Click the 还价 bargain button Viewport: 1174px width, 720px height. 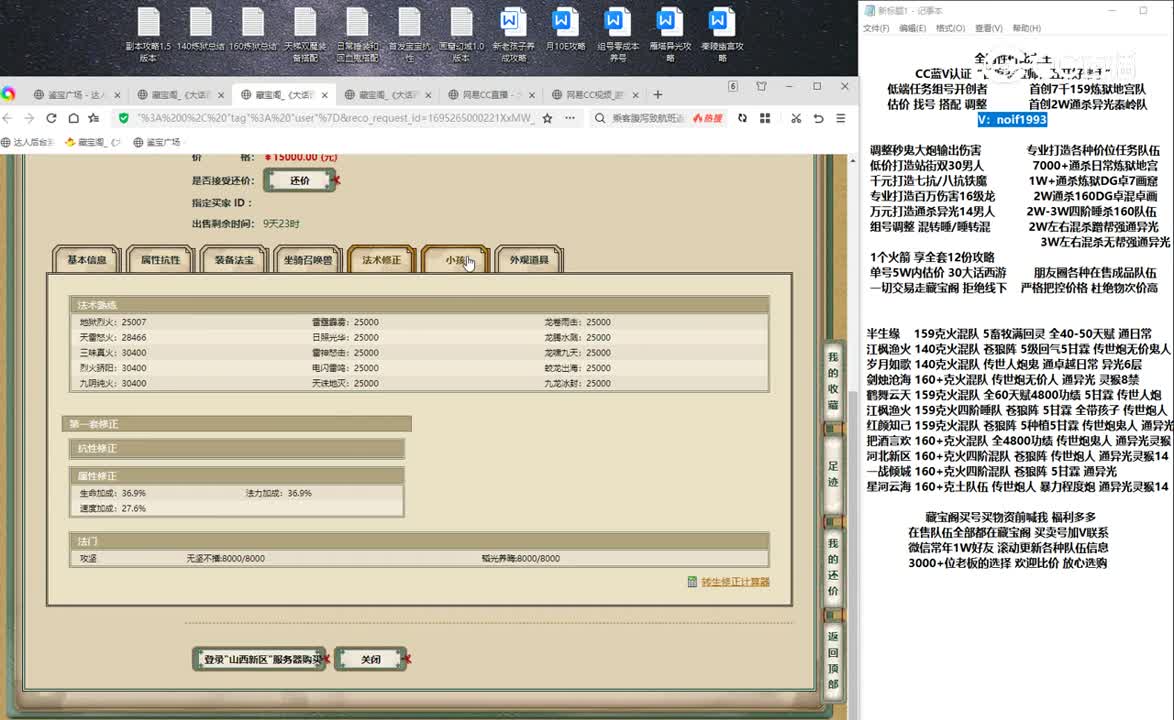tap(299, 180)
